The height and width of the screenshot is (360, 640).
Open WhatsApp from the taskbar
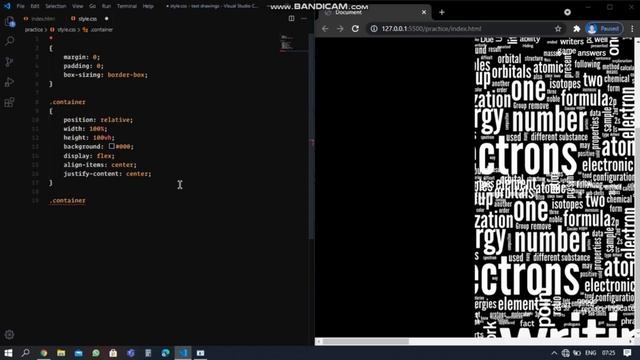pyautogui.click(x=96, y=353)
